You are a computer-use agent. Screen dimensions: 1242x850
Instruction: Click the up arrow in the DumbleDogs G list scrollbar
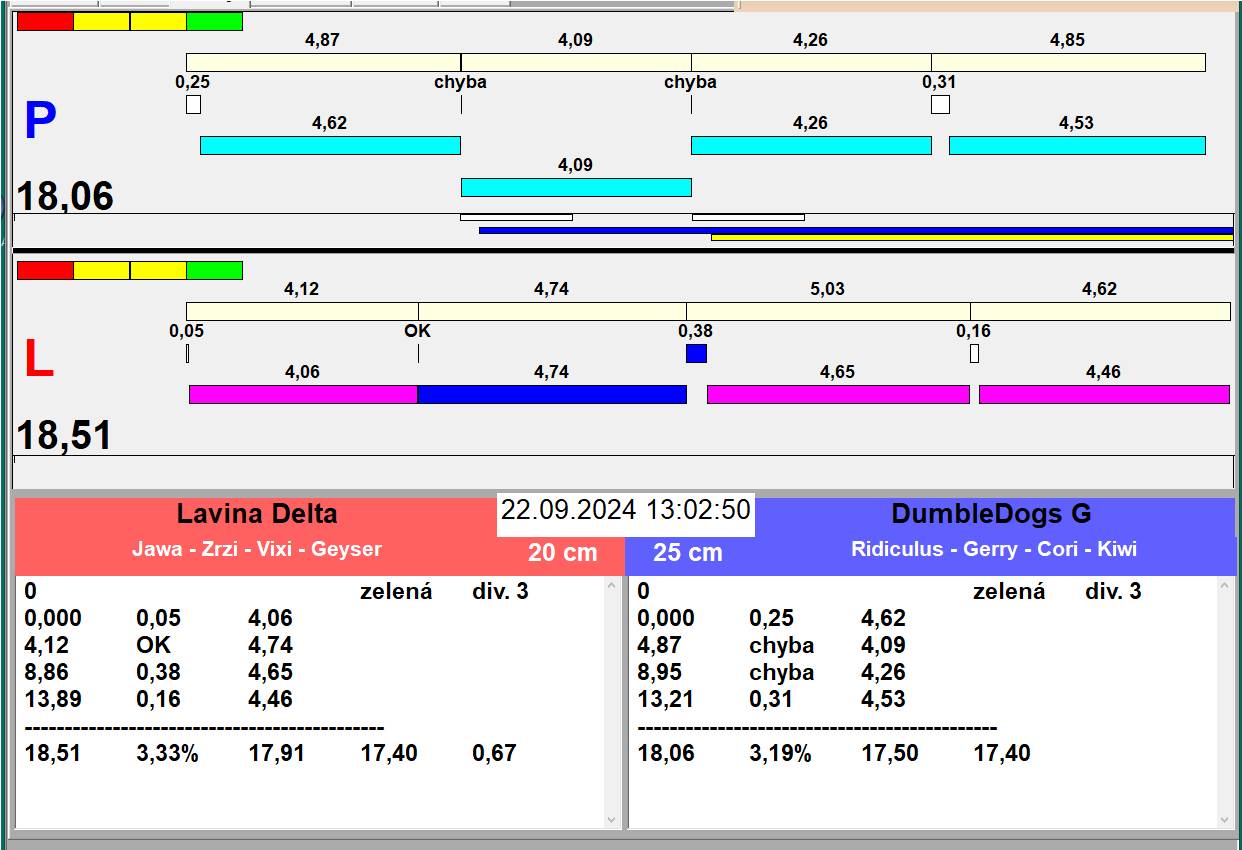(1225, 586)
